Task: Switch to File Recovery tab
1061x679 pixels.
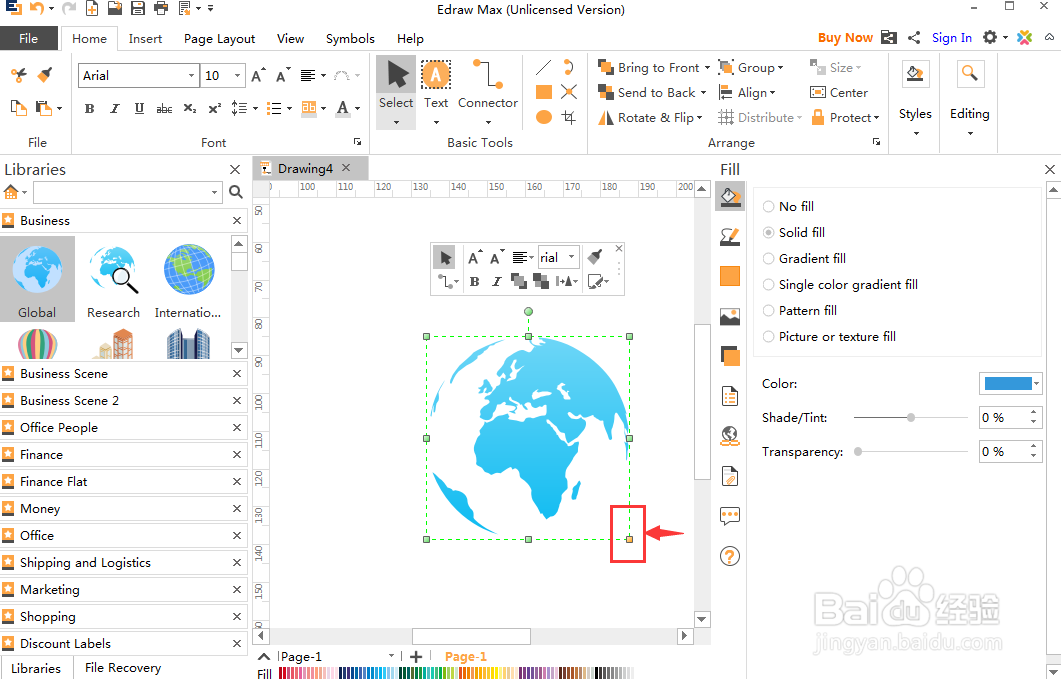Action: click(123, 668)
